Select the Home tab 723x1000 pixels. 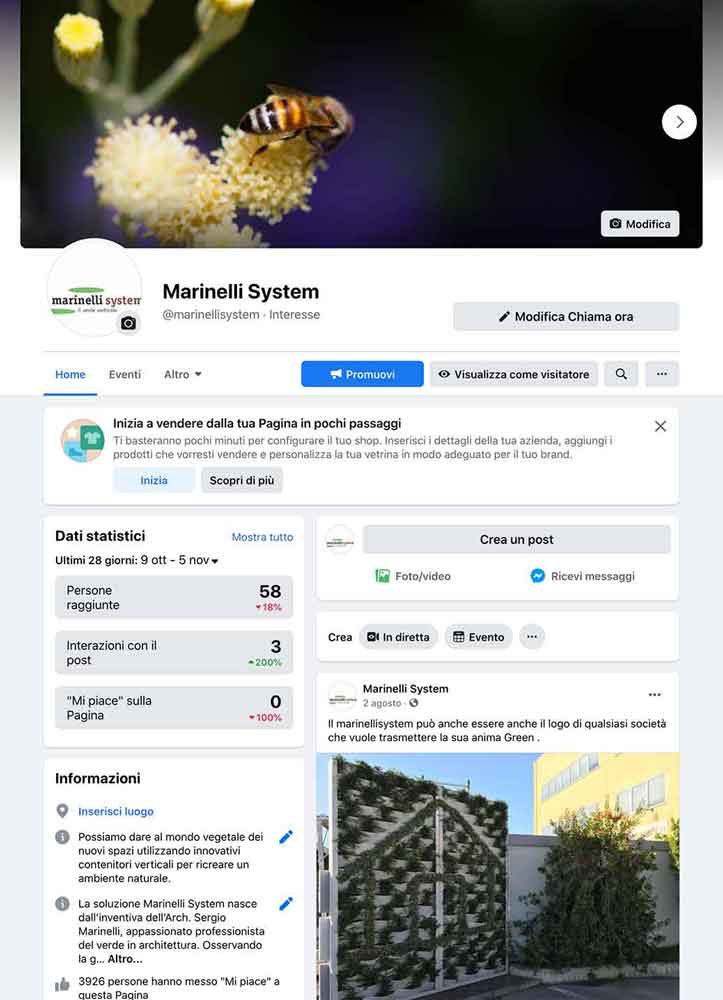(70, 374)
